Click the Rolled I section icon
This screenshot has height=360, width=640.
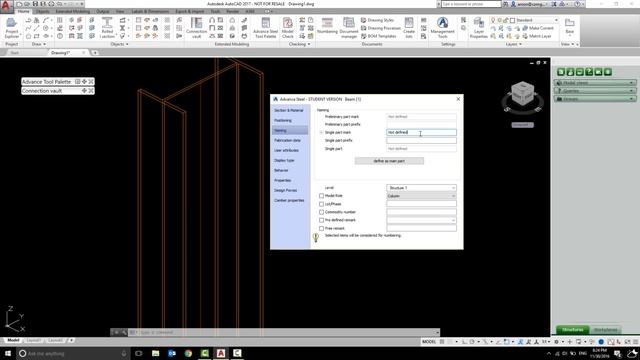(x=107, y=28)
